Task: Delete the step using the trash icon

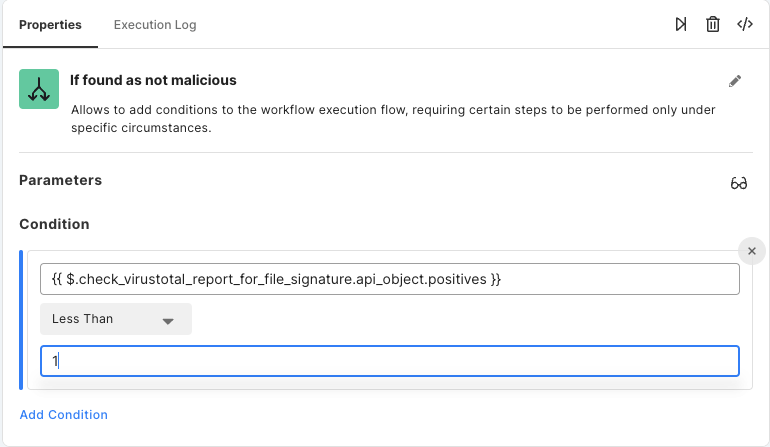Action: pyautogui.click(x=713, y=24)
